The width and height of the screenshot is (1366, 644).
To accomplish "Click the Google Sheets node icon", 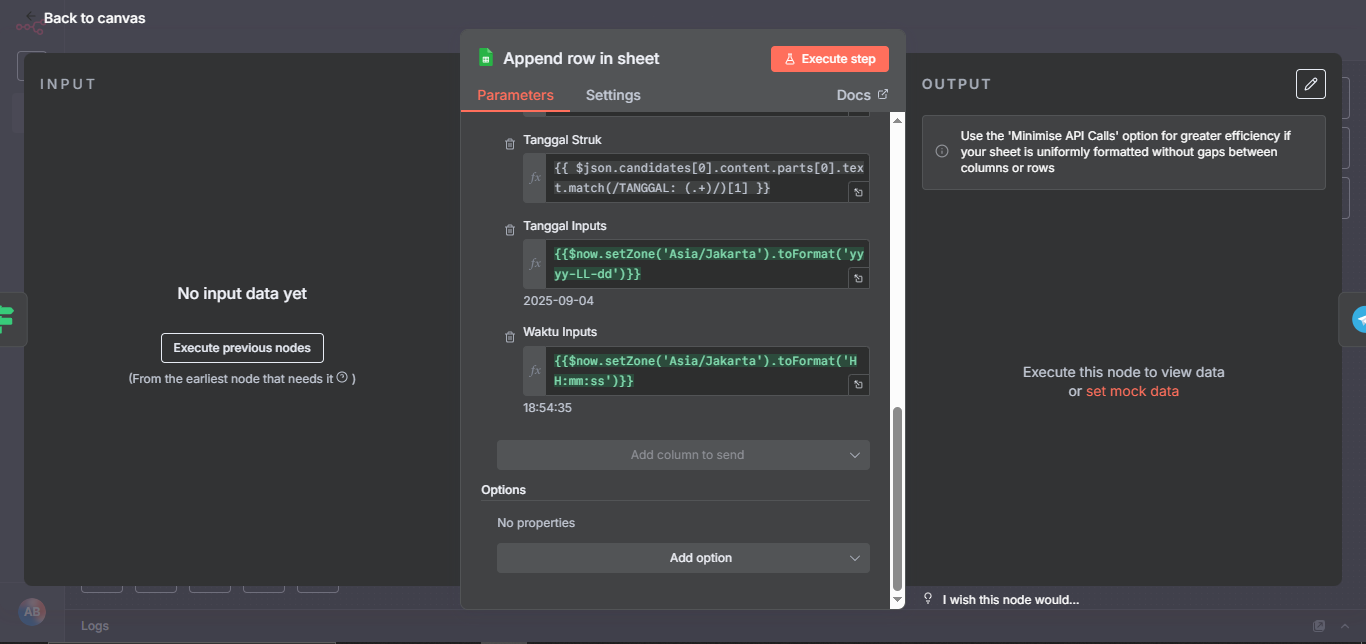I will point(486,58).
